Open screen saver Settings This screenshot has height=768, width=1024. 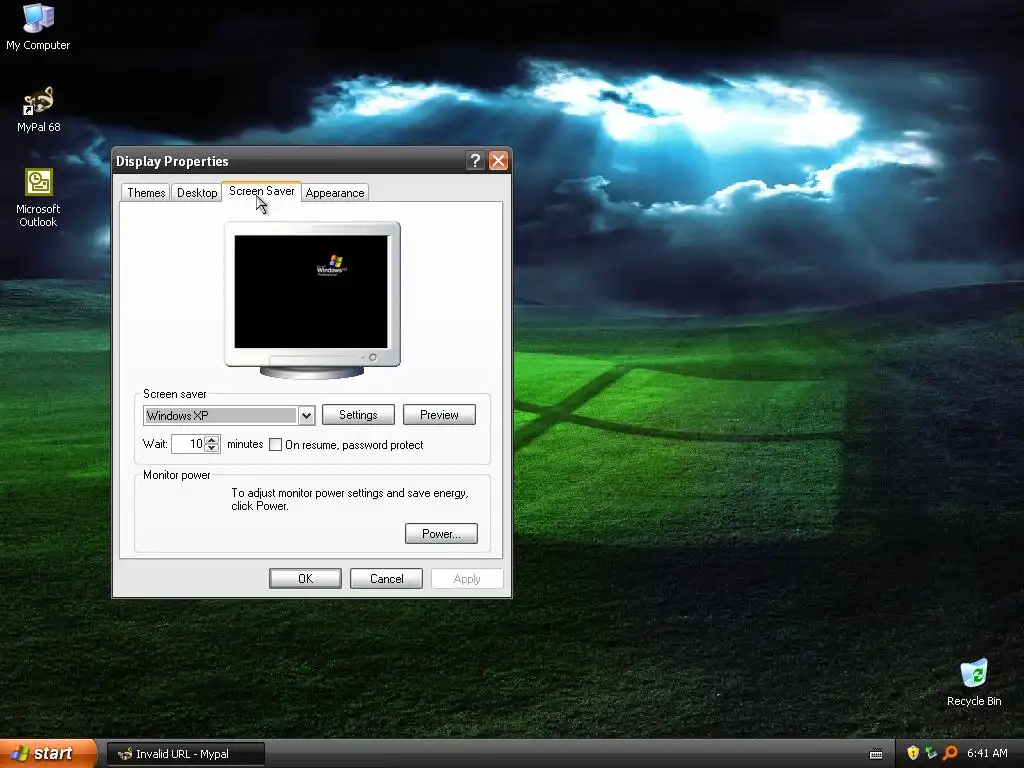pos(358,415)
